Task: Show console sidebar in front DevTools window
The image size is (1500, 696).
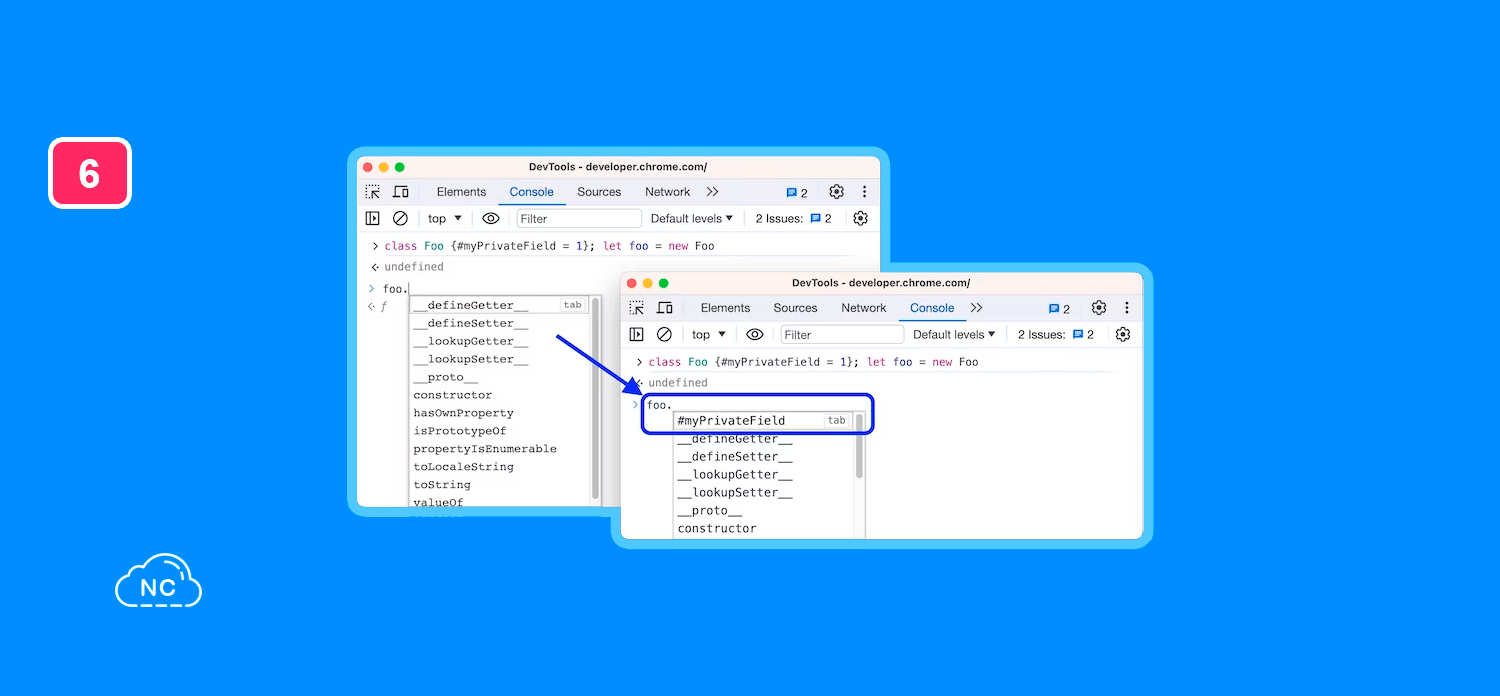Action: pyautogui.click(x=636, y=334)
